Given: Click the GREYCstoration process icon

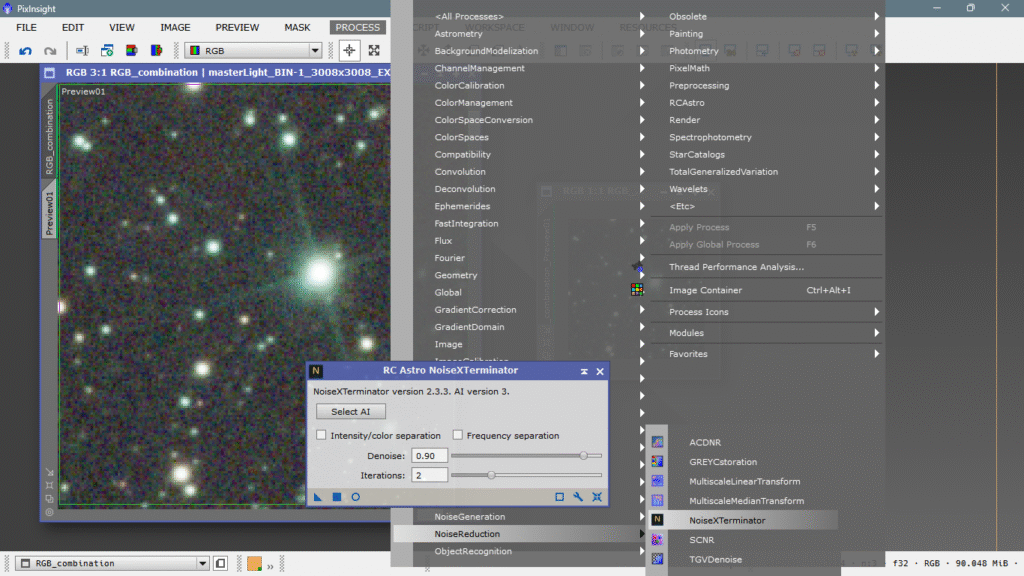Looking at the screenshot, I should pyautogui.click(x=658, y=462).
